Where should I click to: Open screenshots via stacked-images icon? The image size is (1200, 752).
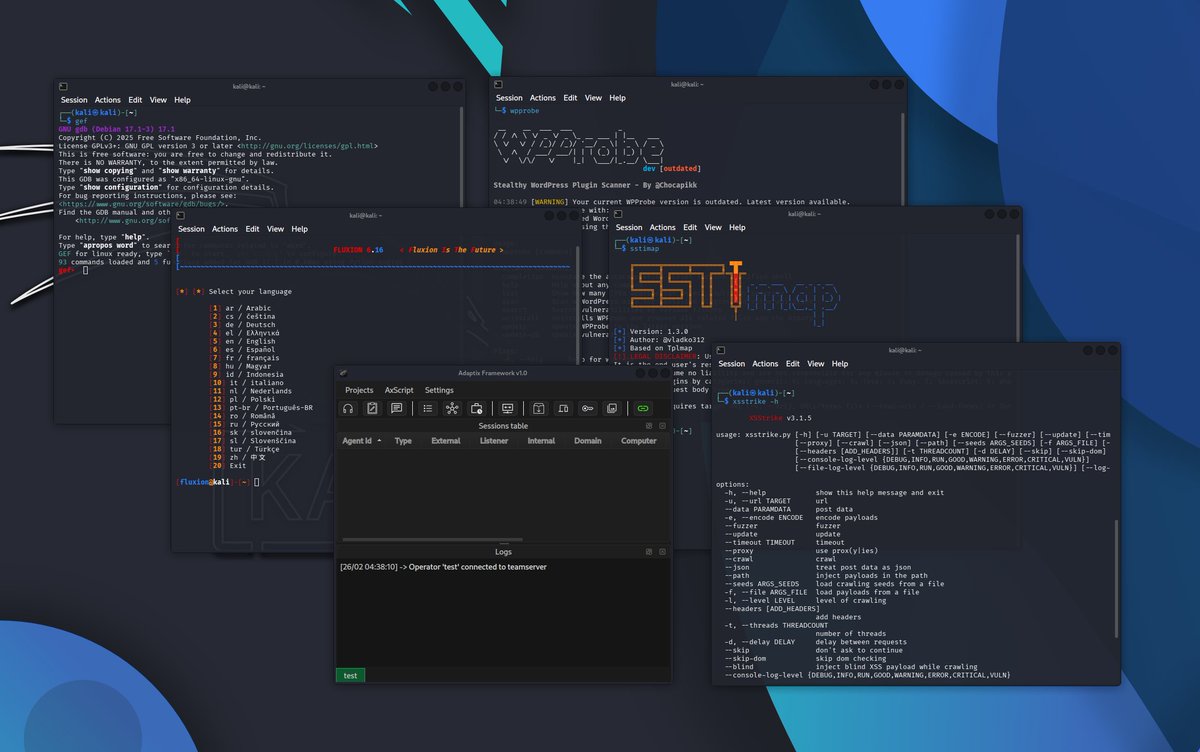pos(611,408)
